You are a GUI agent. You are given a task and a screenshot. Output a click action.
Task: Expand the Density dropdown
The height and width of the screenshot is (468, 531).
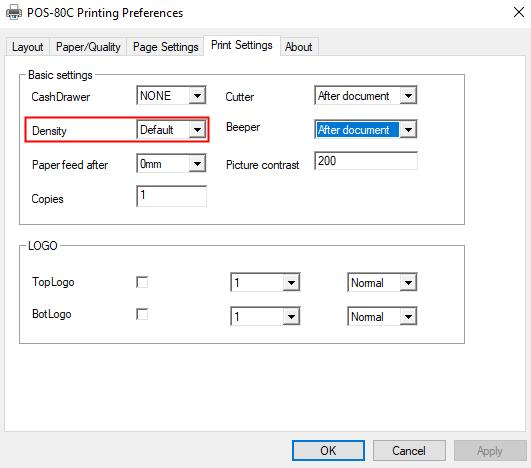pyautogui.click(x=171, y=129)
